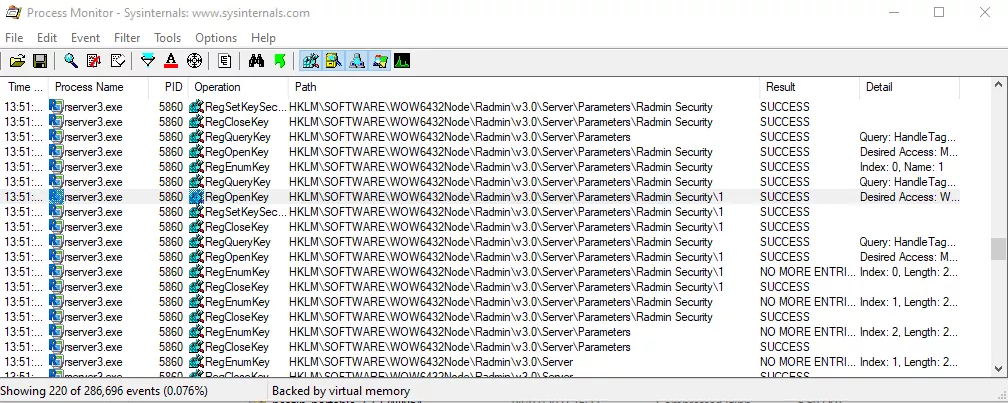This screenshot has height=403, width=1008.
Task: Click the Process Monitor title bar icon
Action: (12, 12)
